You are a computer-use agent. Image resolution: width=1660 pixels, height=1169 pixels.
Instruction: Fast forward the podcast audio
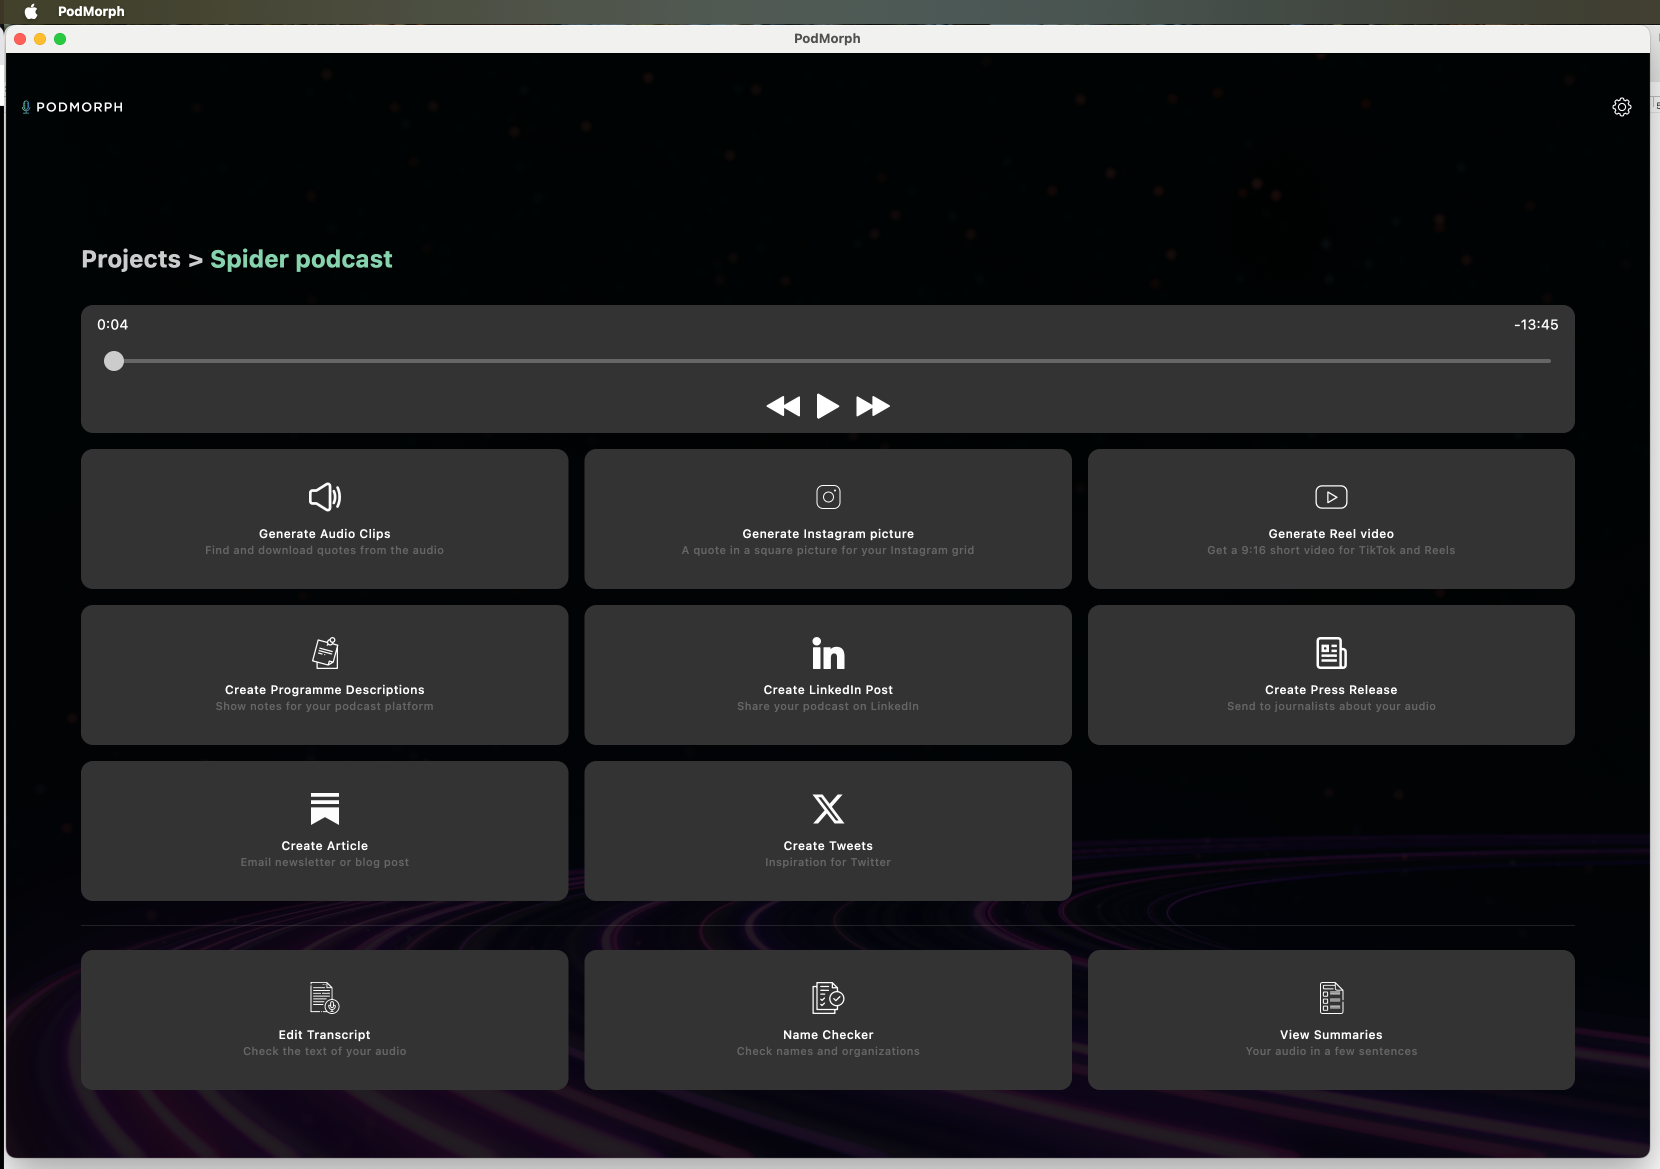click(871, 406)
